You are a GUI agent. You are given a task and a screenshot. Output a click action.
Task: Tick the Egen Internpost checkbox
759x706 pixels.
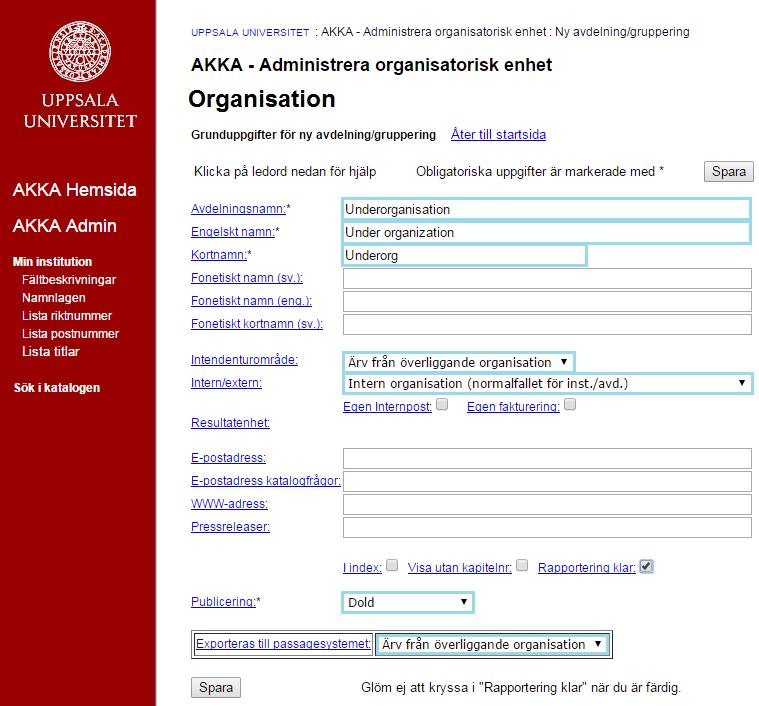click(442, 404)
